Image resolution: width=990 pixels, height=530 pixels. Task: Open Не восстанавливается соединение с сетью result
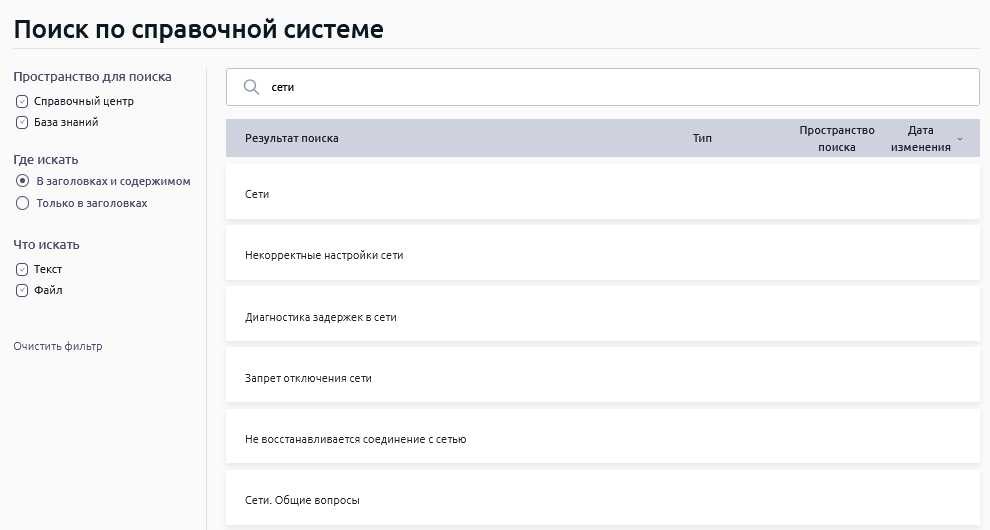pos(355,439)
